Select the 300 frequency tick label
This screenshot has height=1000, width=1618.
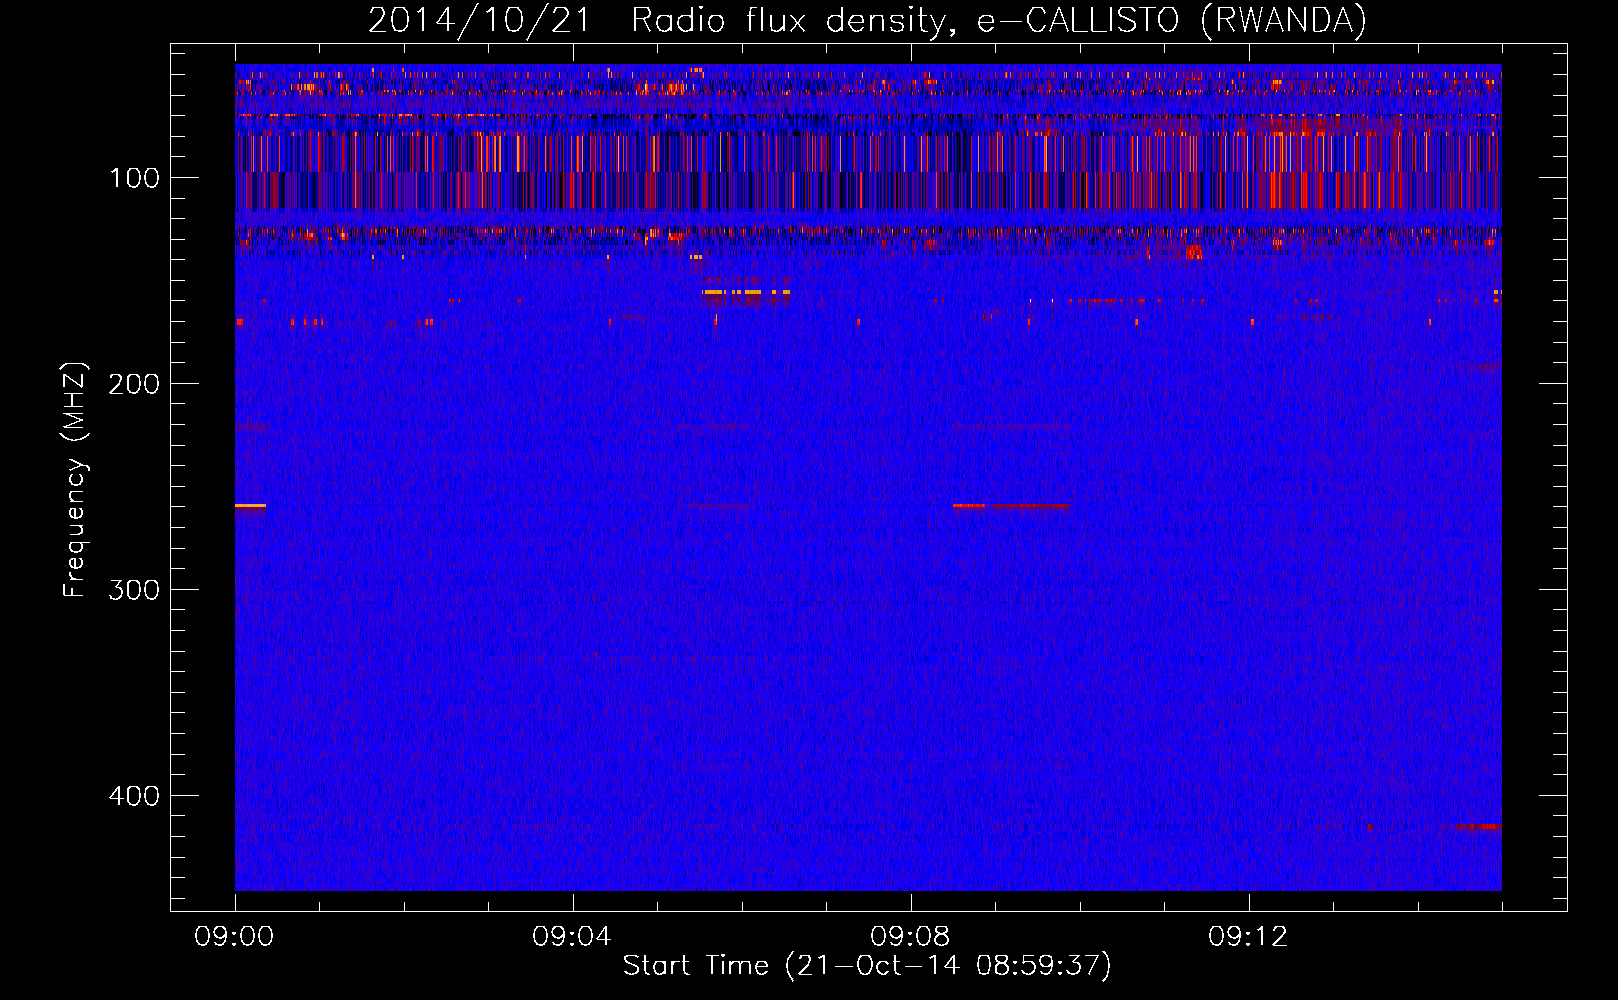click(134, 590)
